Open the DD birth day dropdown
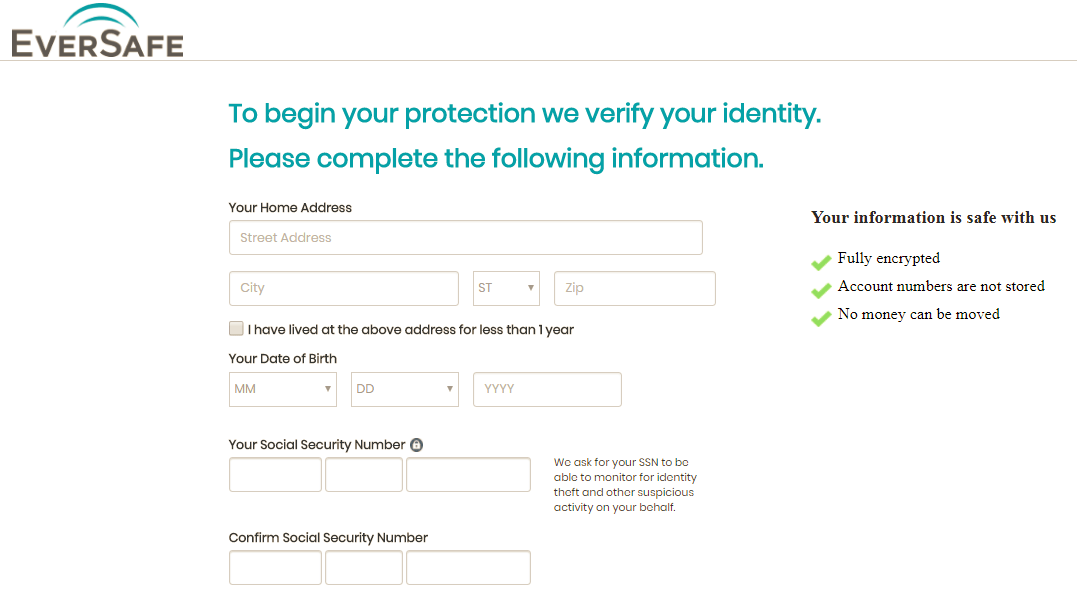The height and width of the screenshot is (598, 1077). [405, 389]
